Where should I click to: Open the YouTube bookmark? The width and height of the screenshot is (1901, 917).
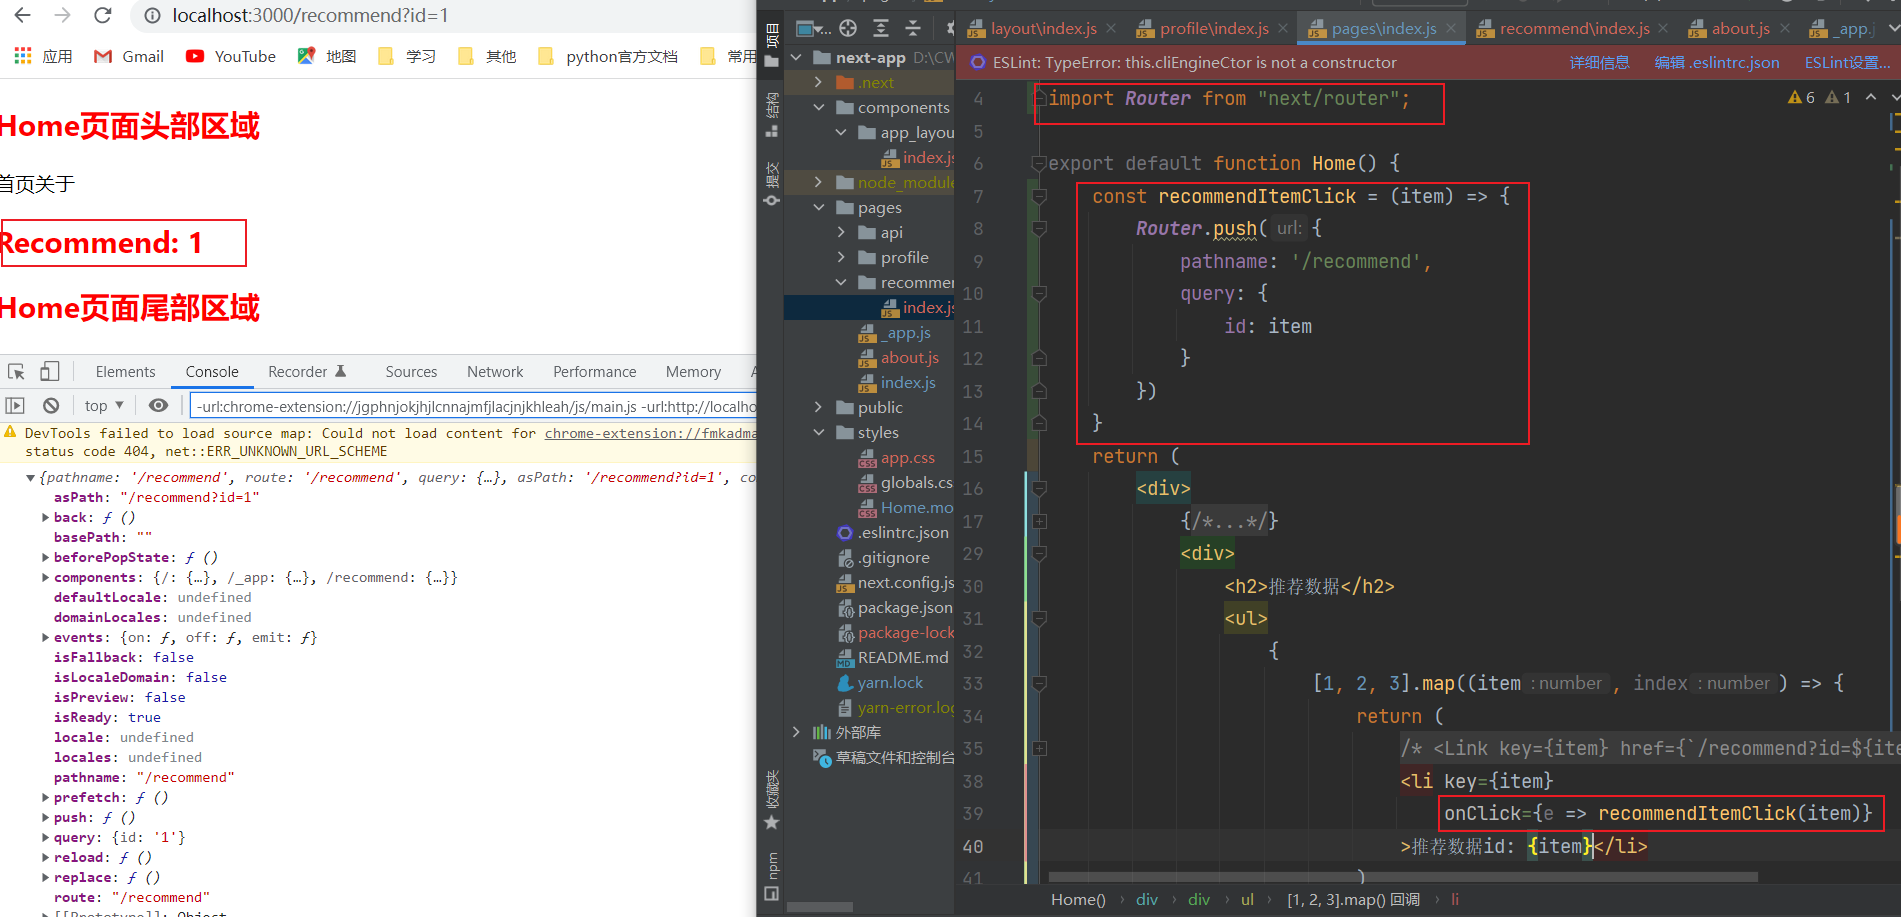(x=230, y=56)
